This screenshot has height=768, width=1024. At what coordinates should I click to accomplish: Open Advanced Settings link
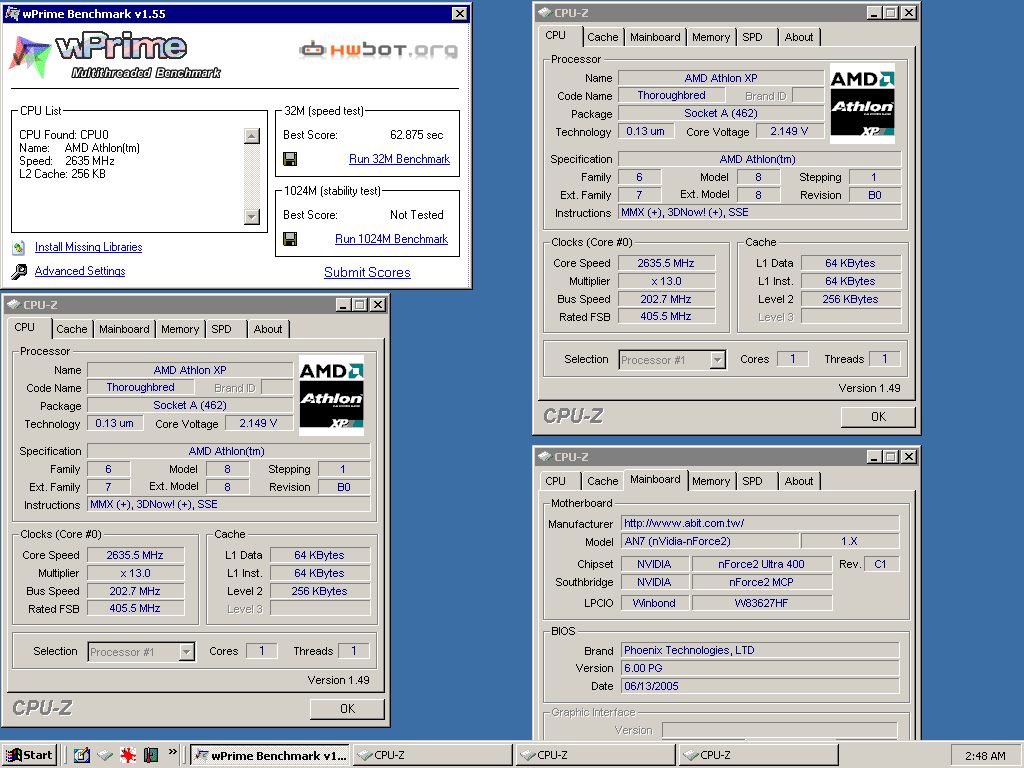(x=80, y=271)
